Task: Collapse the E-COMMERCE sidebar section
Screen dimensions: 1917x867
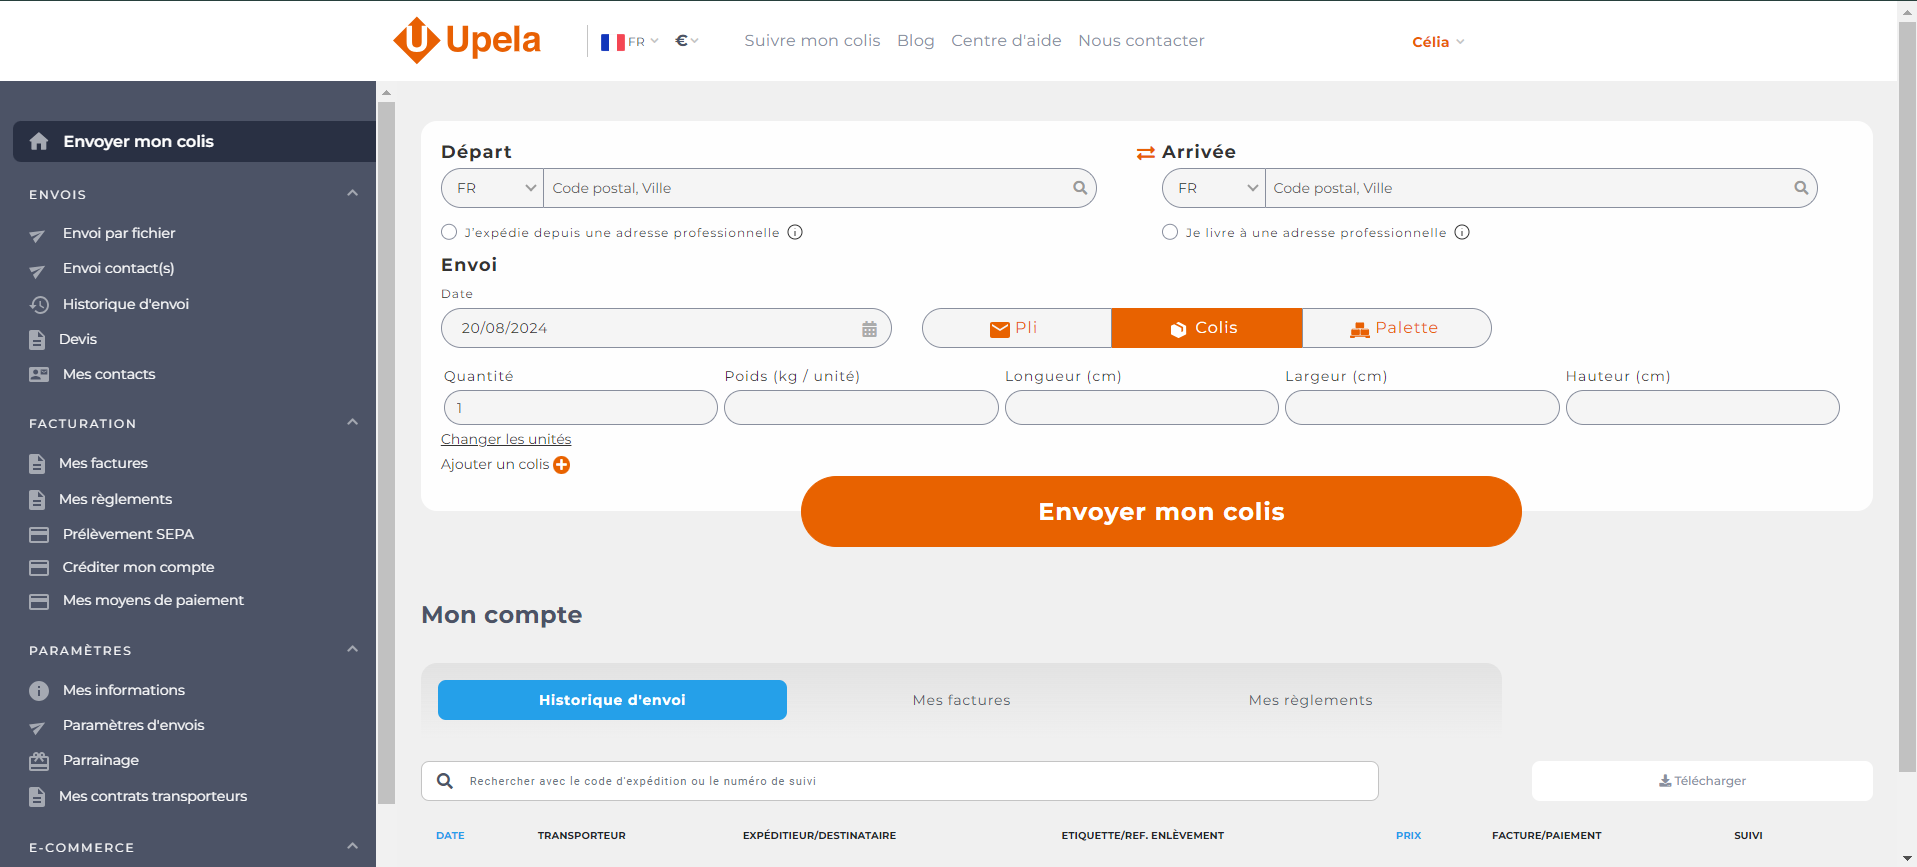Action: (x=352, y=846)
